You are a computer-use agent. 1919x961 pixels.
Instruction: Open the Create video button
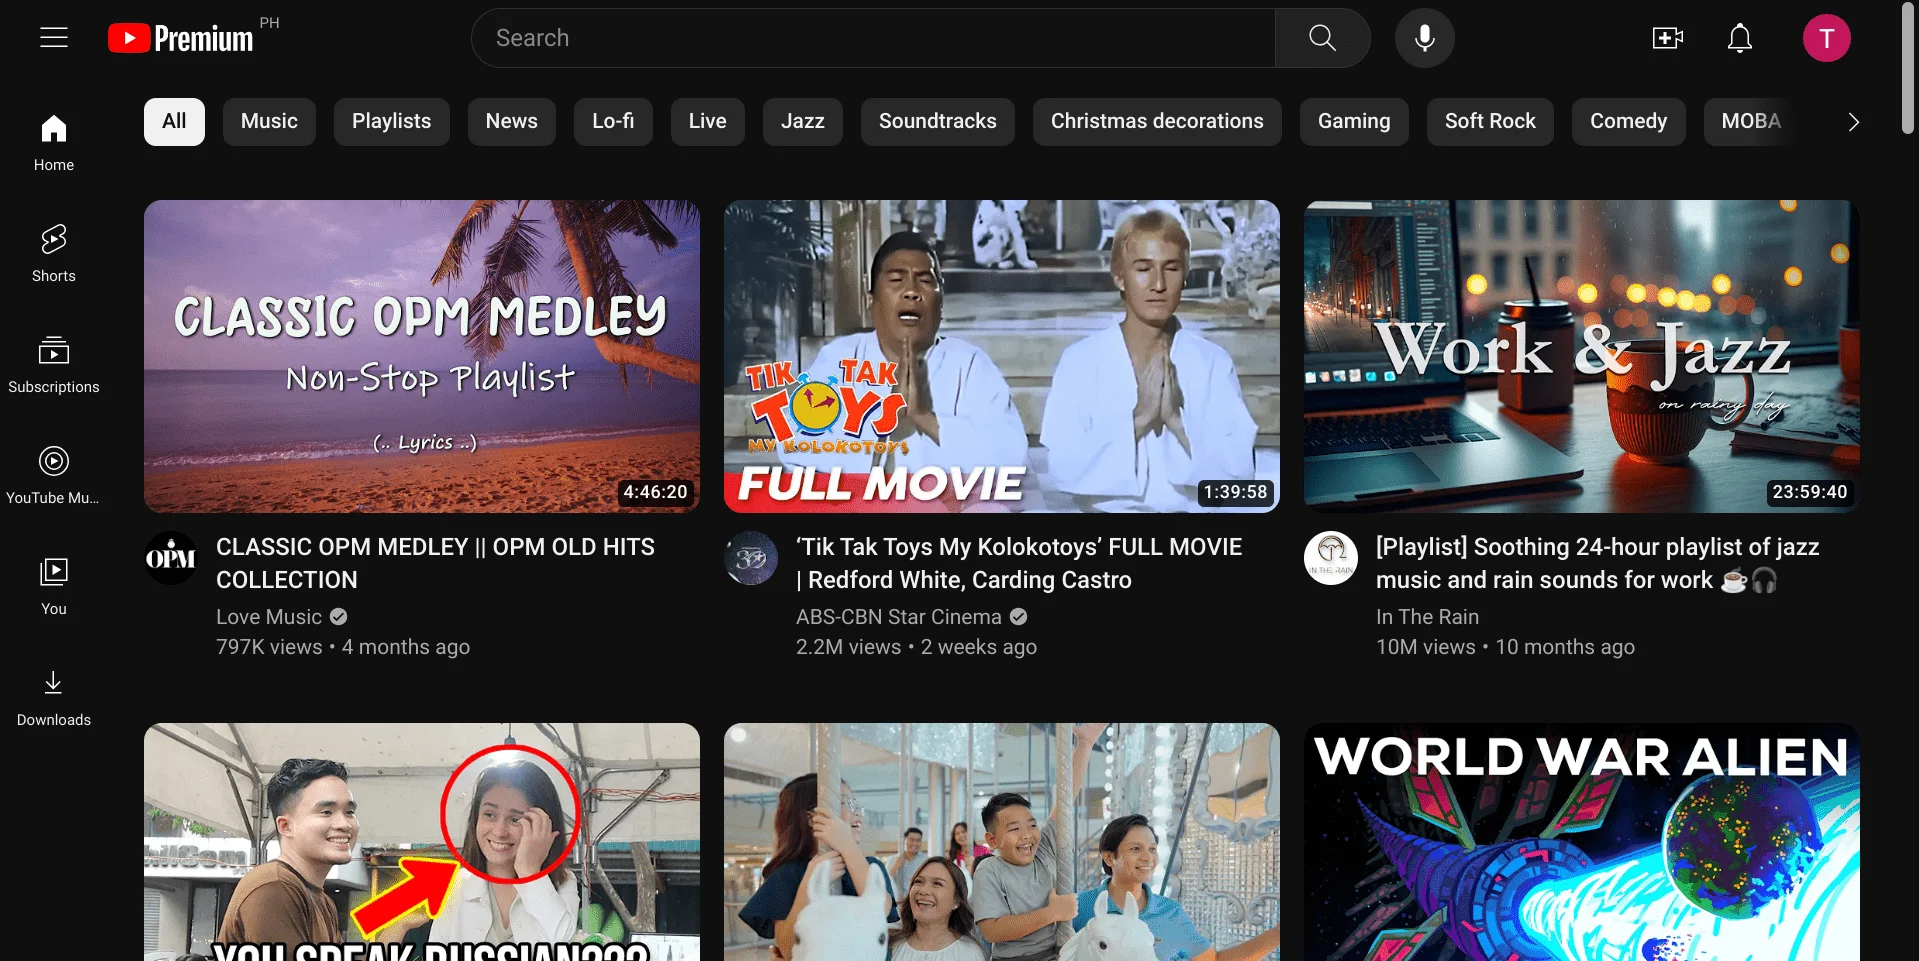[x=1667, y=38]
